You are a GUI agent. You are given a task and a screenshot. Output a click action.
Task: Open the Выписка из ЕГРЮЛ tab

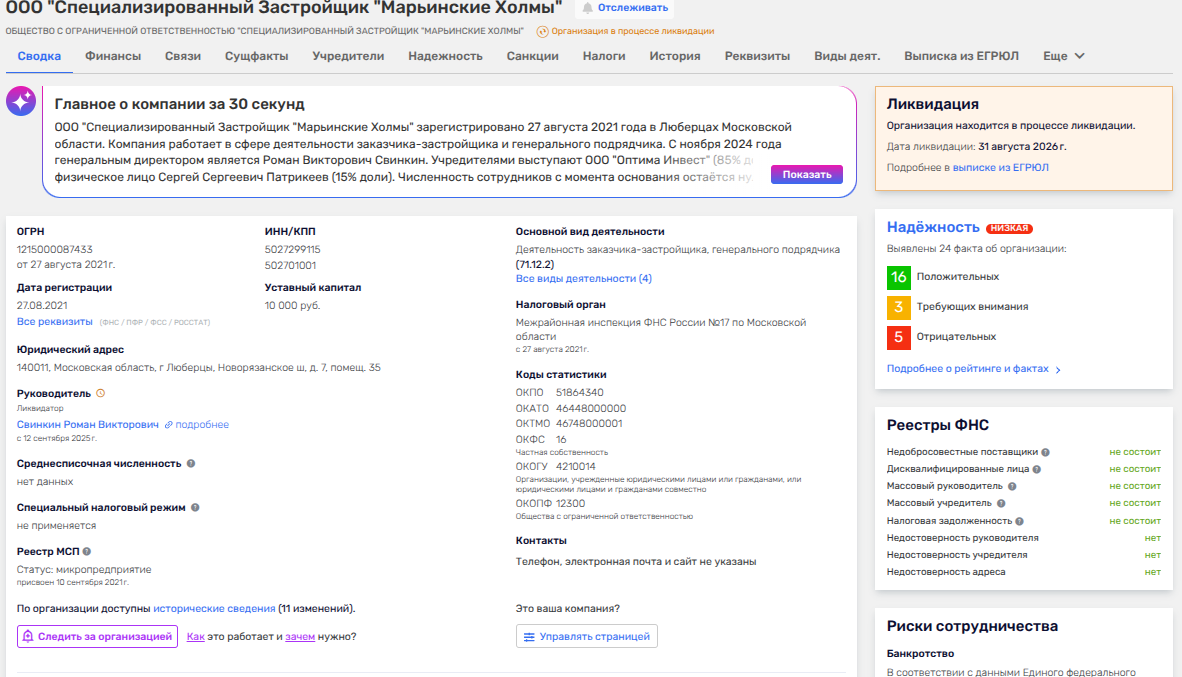(961, 56)
